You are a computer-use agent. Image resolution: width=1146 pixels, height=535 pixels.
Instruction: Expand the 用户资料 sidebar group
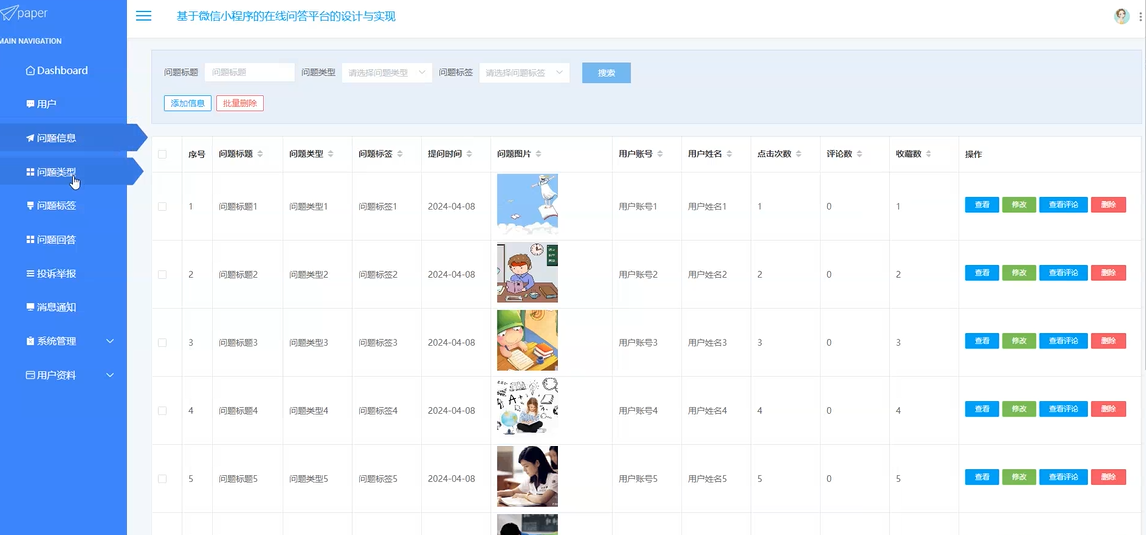[70, 375]
